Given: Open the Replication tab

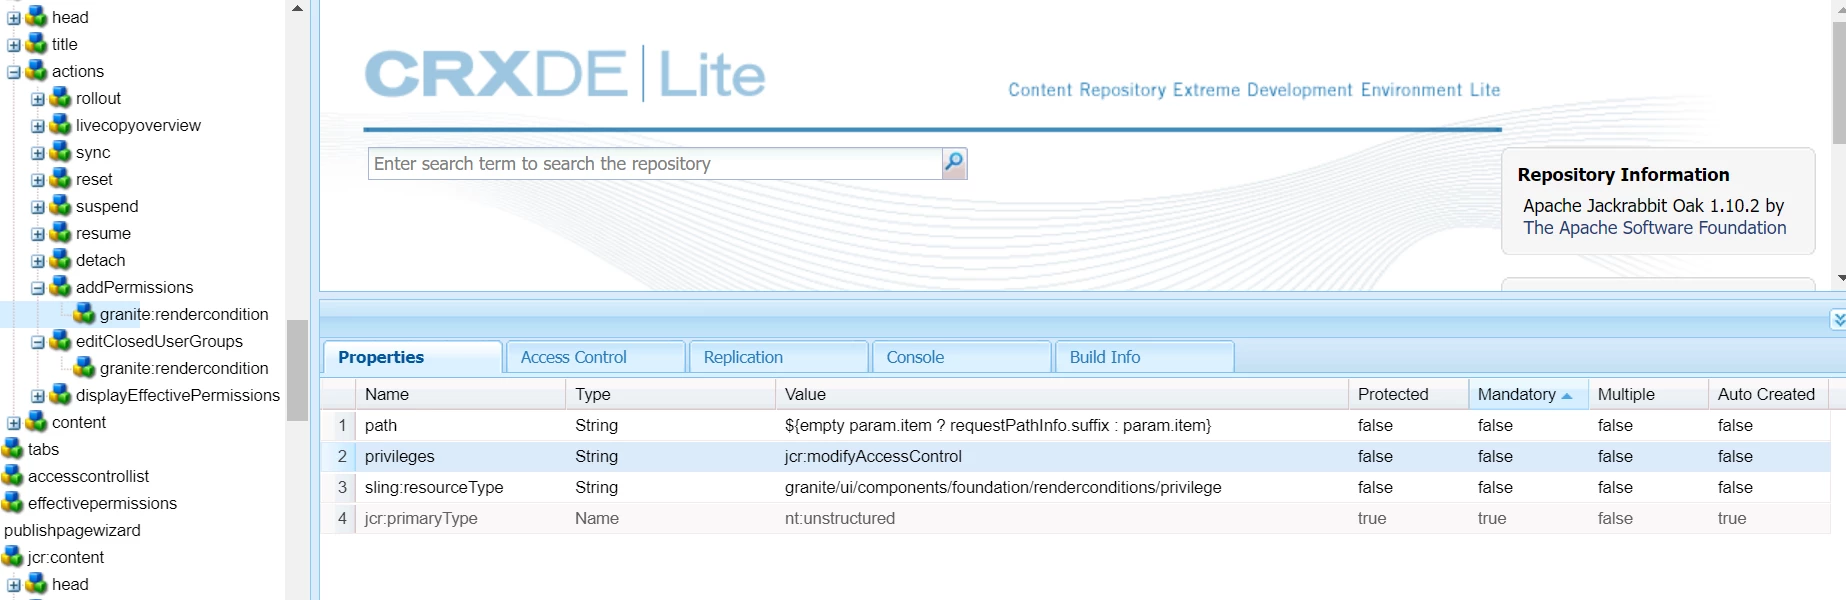Looking at the screenshot, I should pos(778,357).
